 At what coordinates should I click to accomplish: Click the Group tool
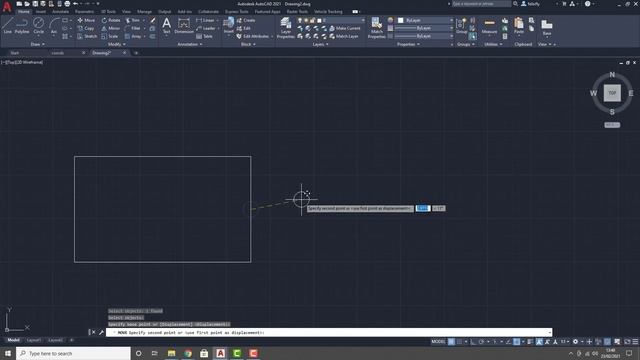pos(461,26)
